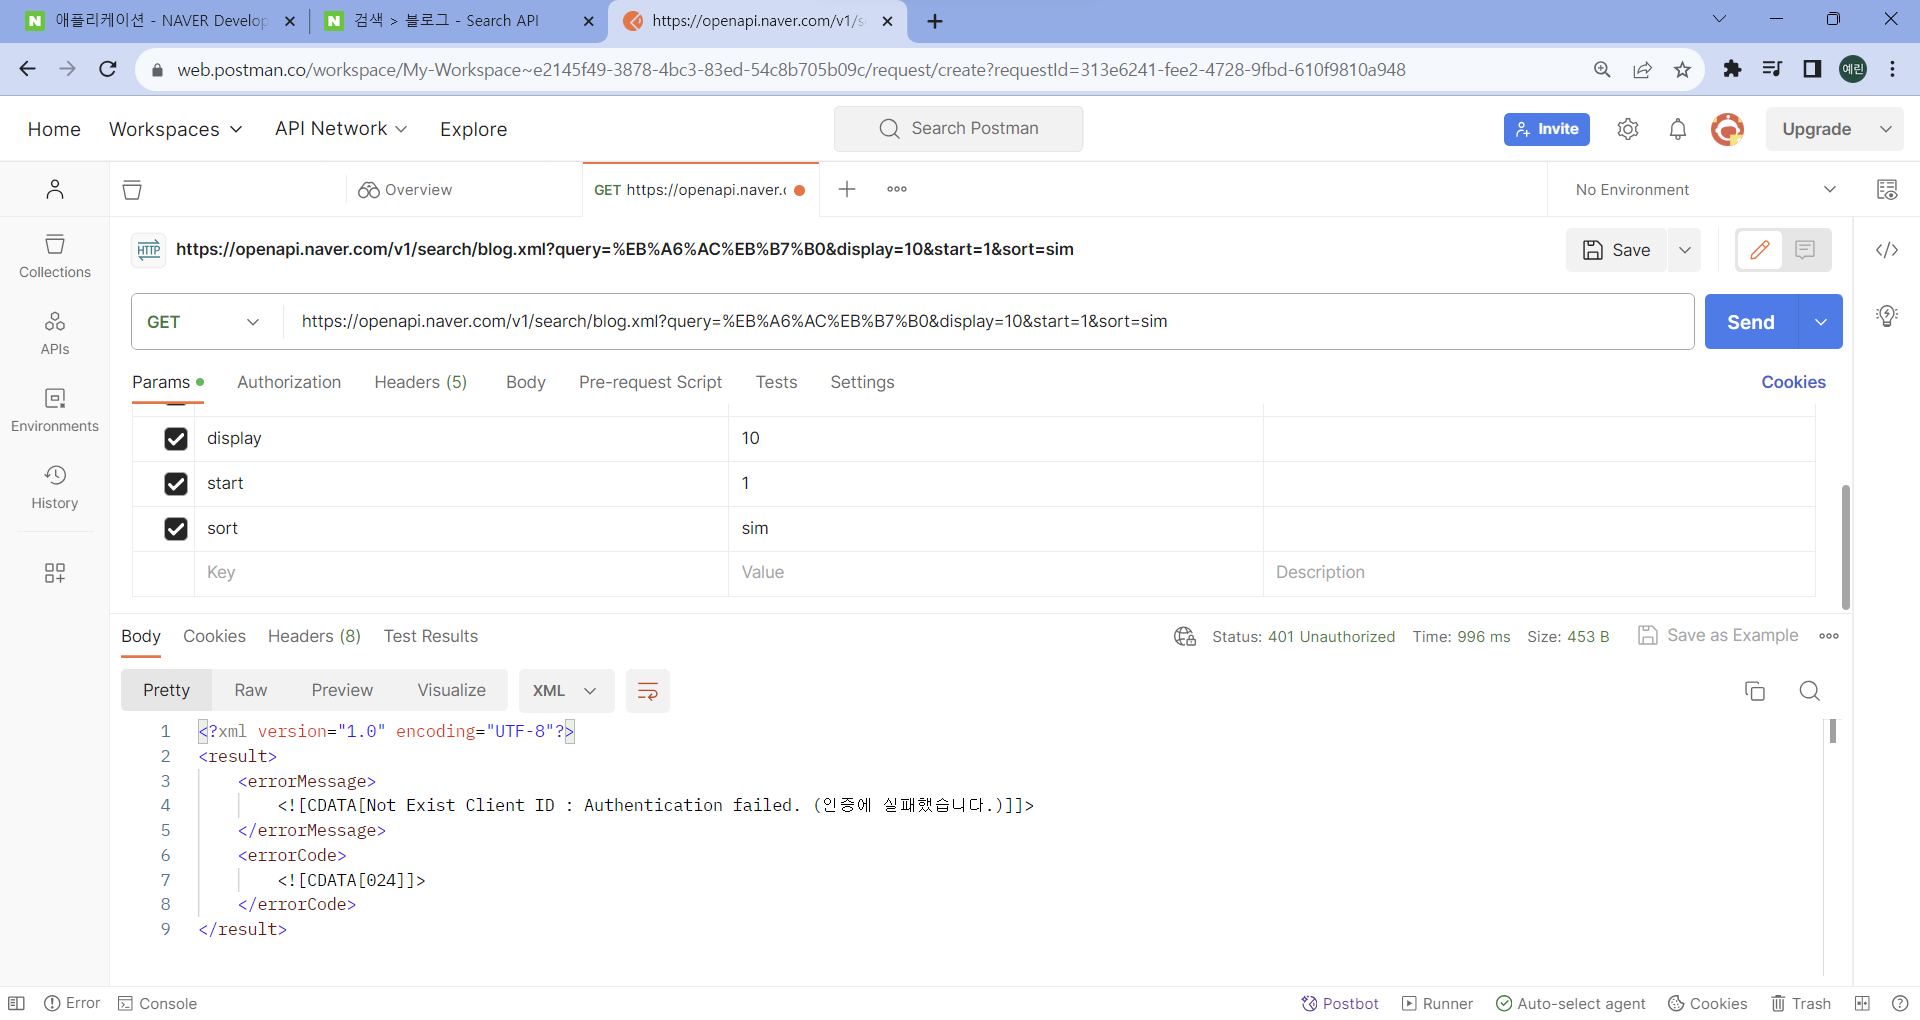The image size is (1920, 1020).
Task: Open Environments in the sidebar
Action: pyautogui.click(x=55, y=411)
